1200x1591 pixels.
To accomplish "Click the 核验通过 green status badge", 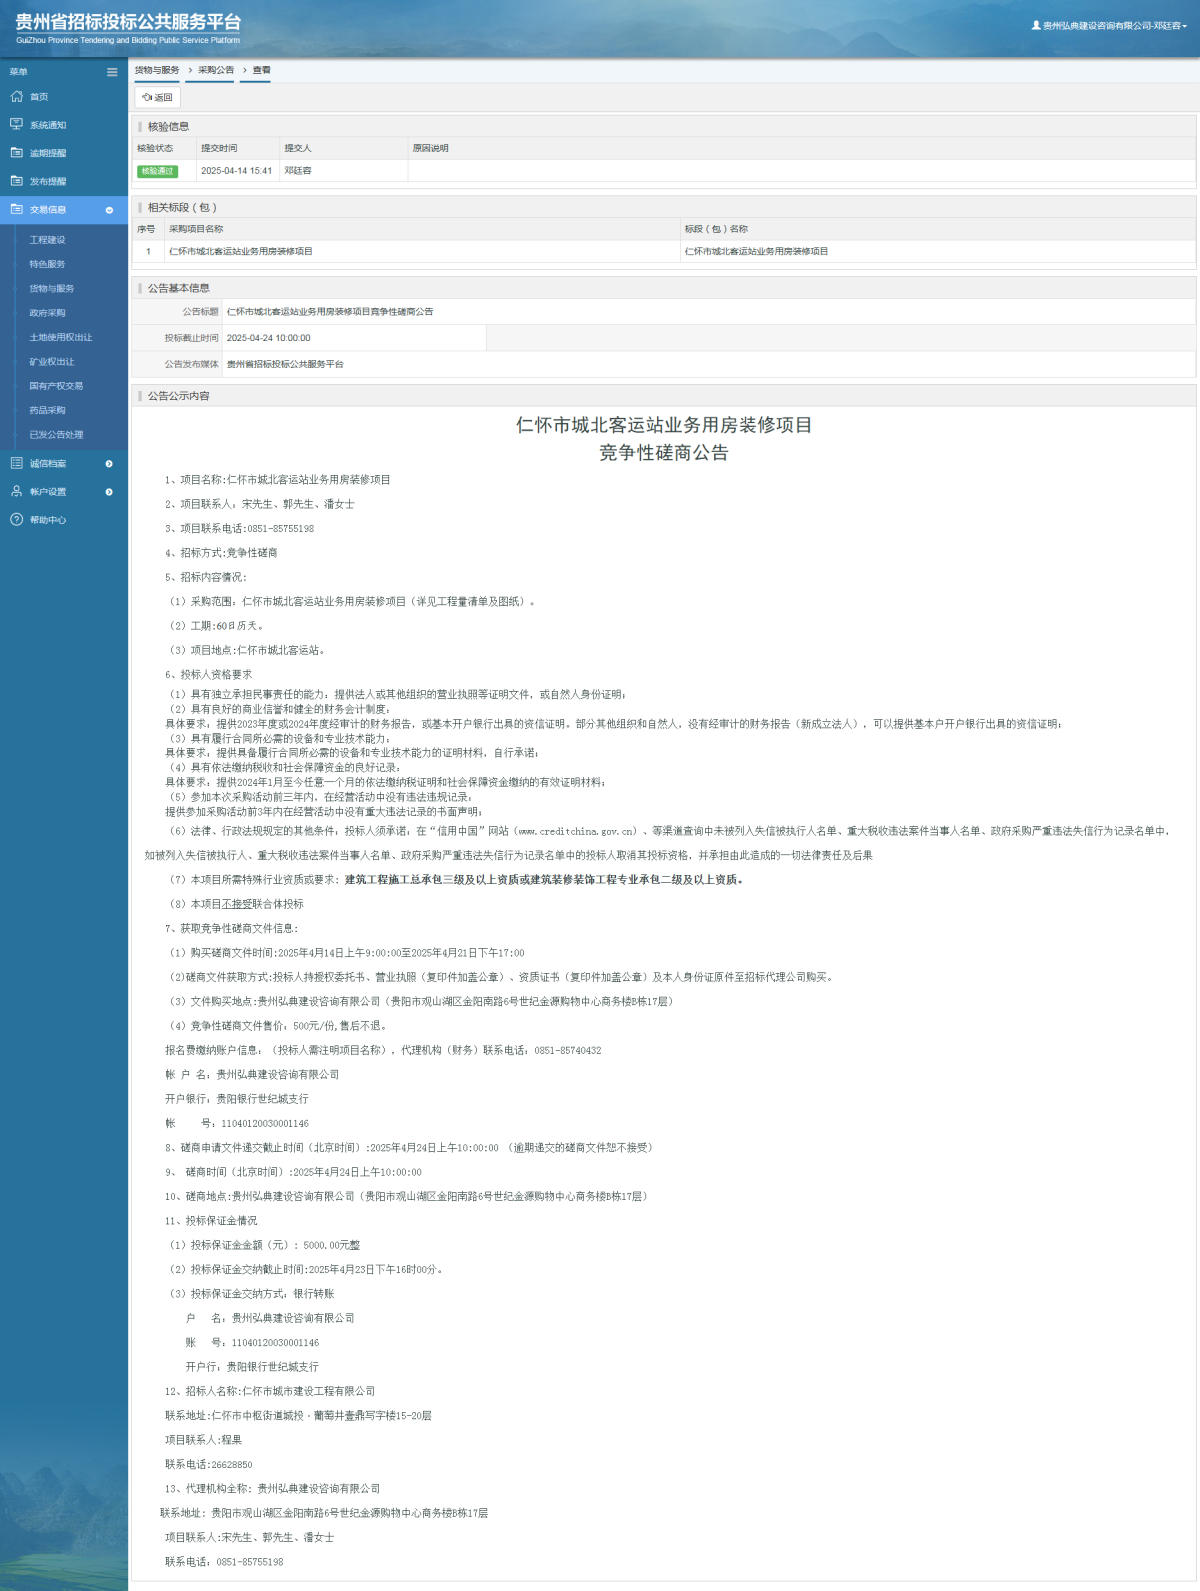I will click(x=157, y=171).
